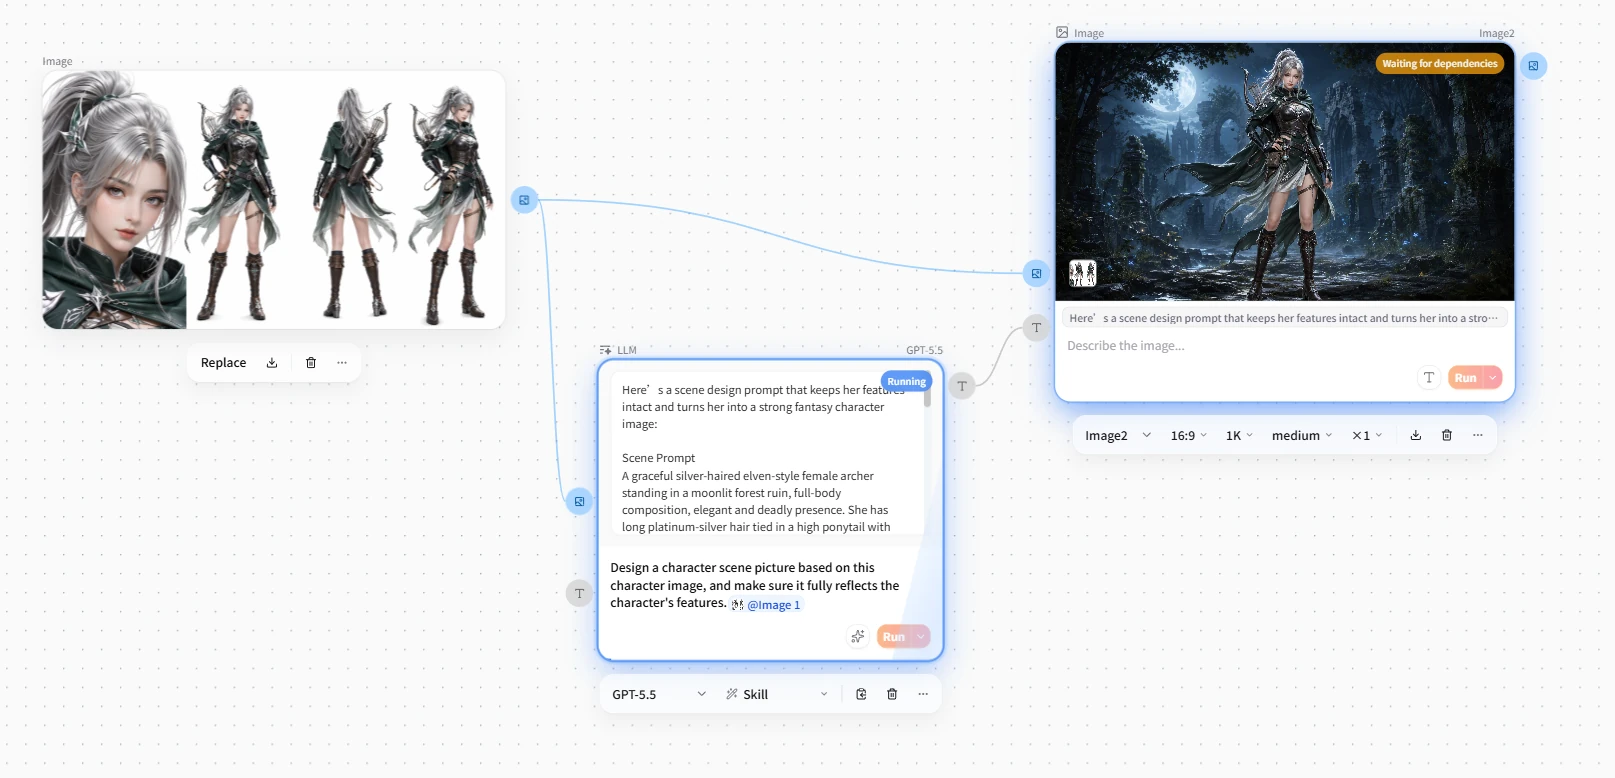Open the medium quality dropdown
This screenshot has height=778, width=1615.
point(1302,436)
